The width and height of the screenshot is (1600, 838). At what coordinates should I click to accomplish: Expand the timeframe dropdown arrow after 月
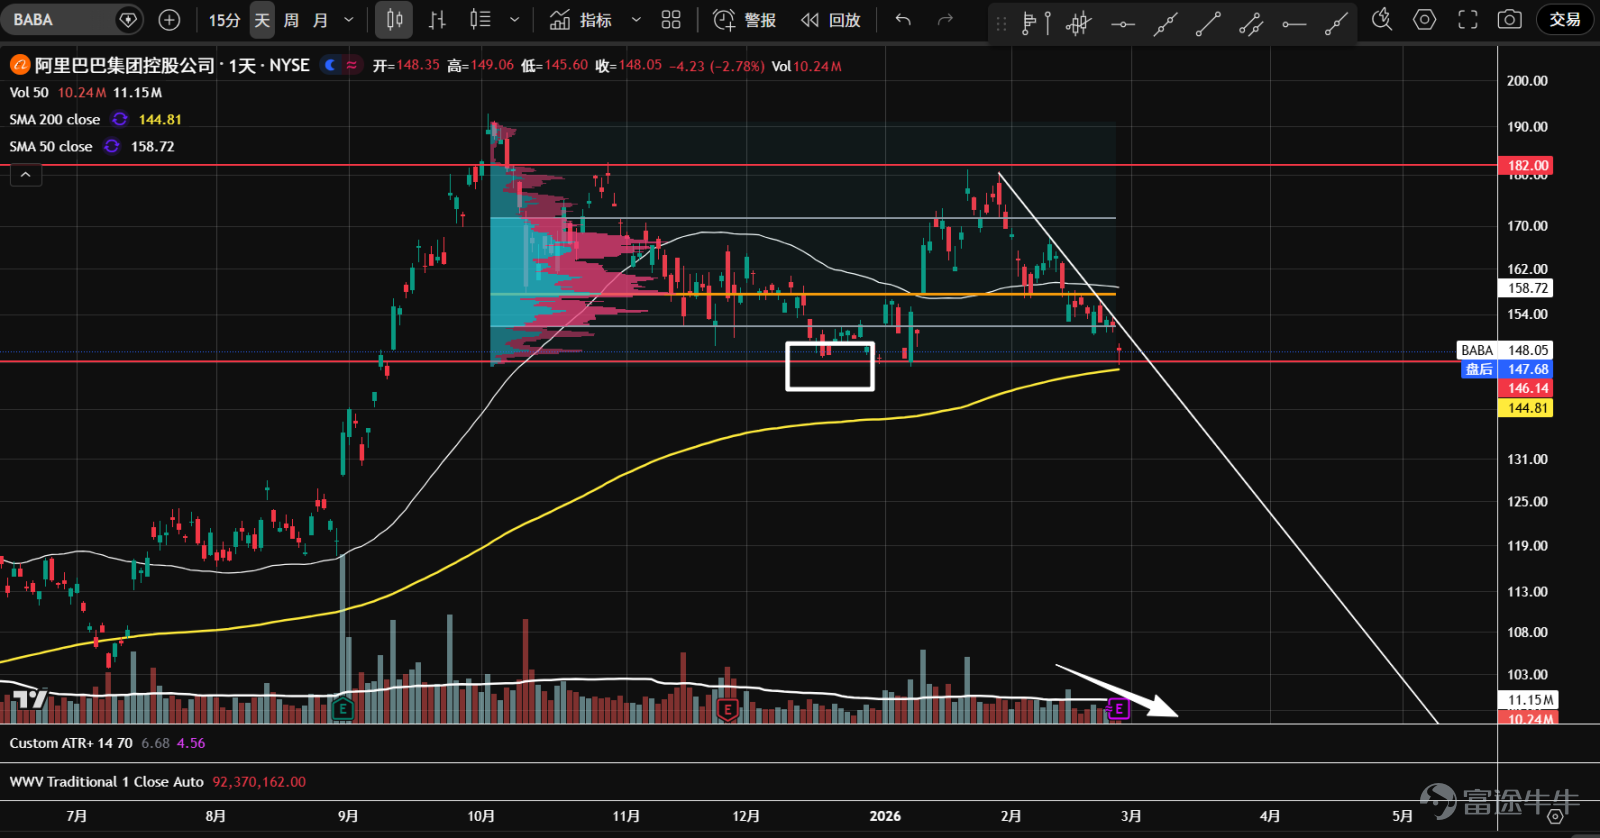point(348,20)
